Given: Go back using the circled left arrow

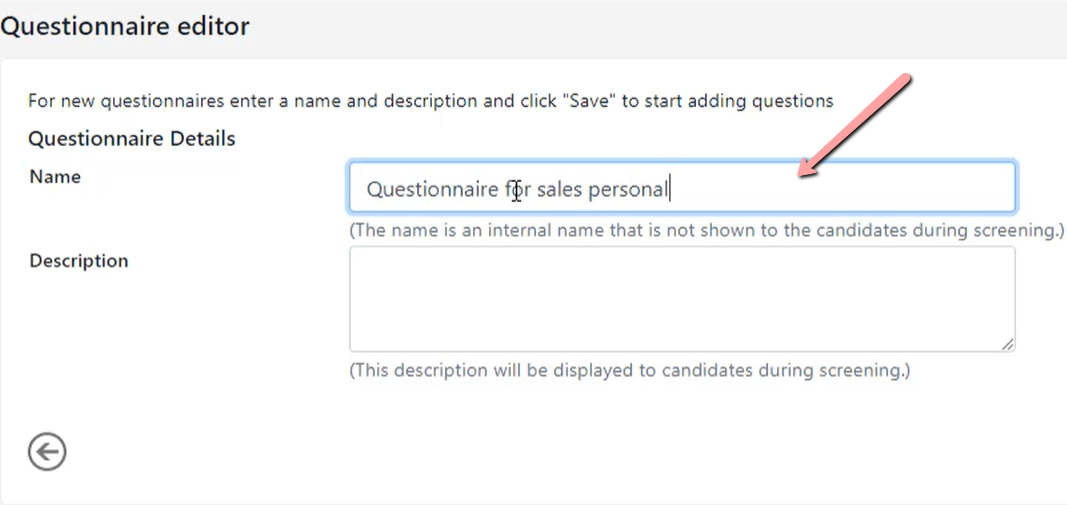Looking at the screenshot, I should pyautogui.click(x=47, y=451).
